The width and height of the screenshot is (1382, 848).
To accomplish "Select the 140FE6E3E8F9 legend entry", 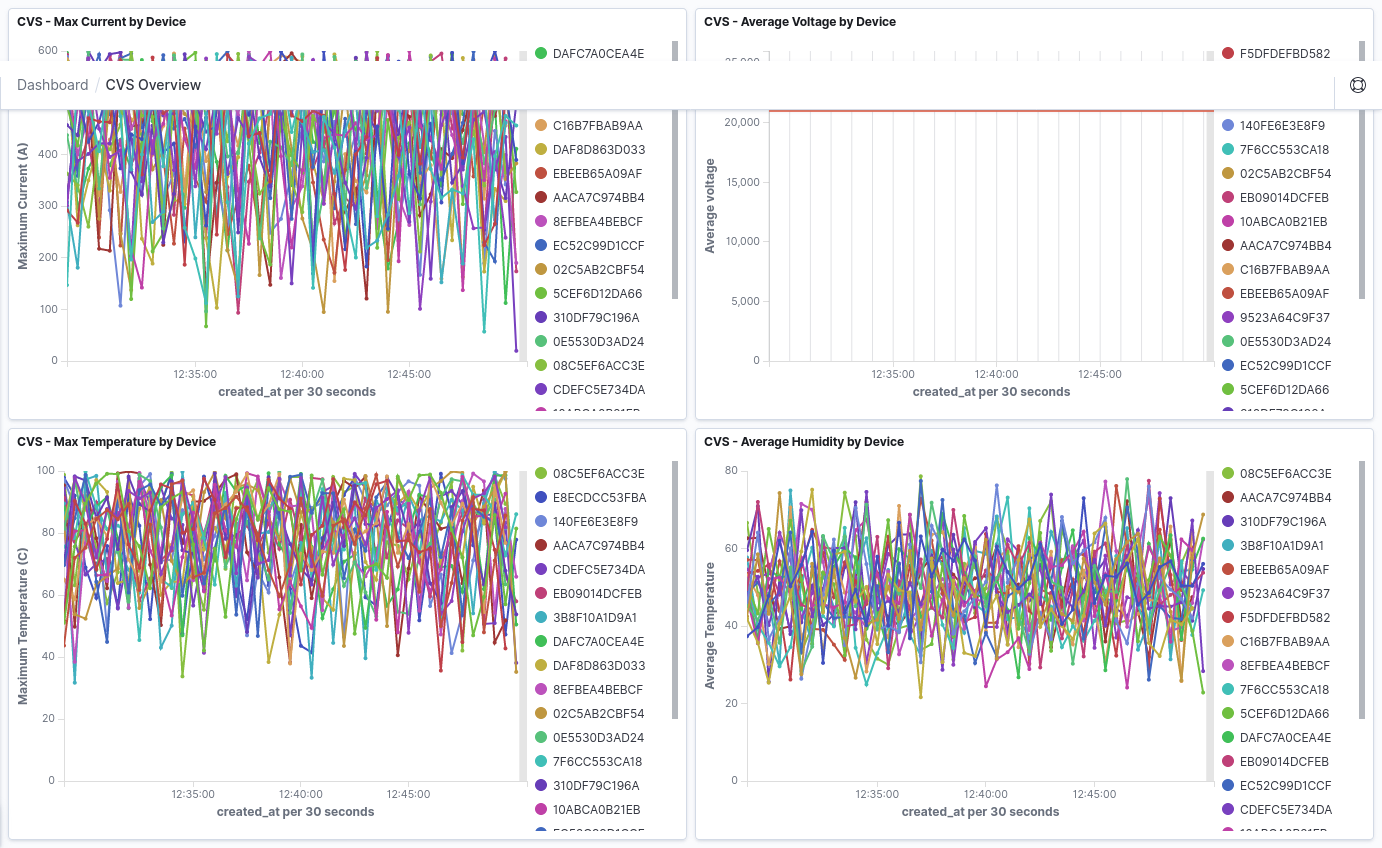I will [x=1282, y=125].
